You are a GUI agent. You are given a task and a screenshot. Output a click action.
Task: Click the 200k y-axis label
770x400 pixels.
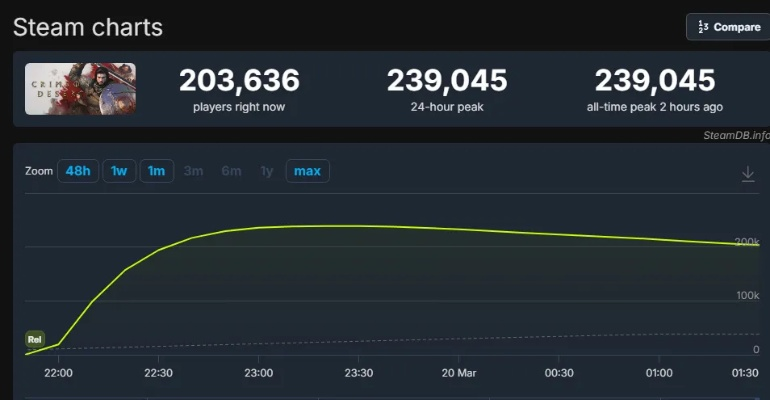747,241
